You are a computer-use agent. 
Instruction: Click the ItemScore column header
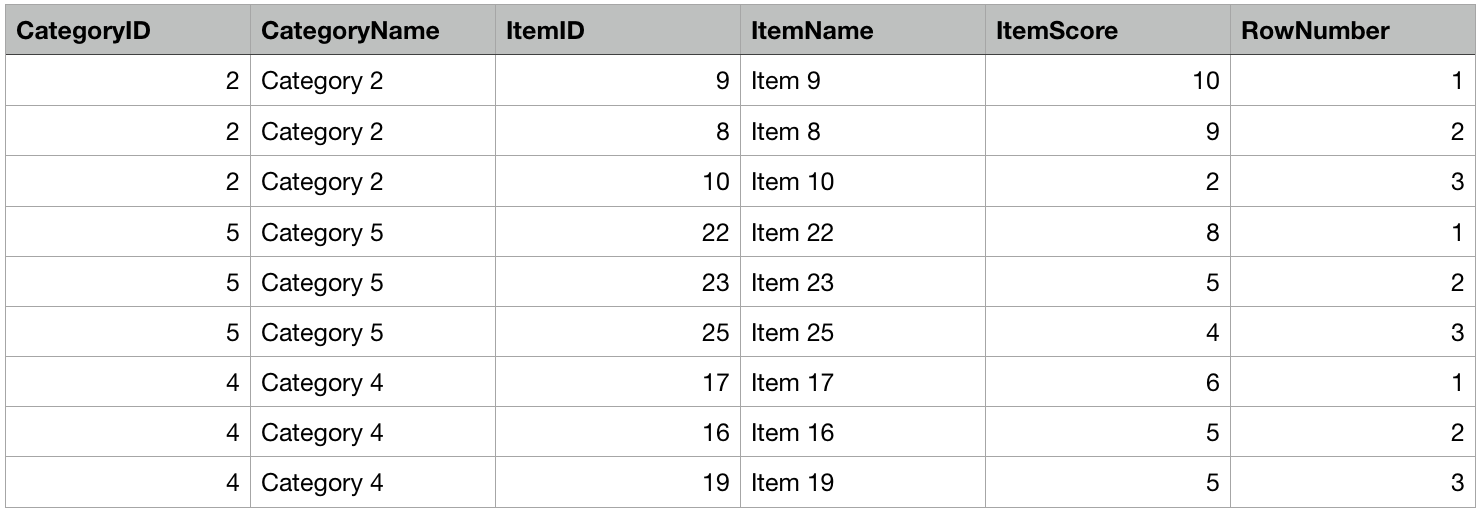(x=1057, y=31)
